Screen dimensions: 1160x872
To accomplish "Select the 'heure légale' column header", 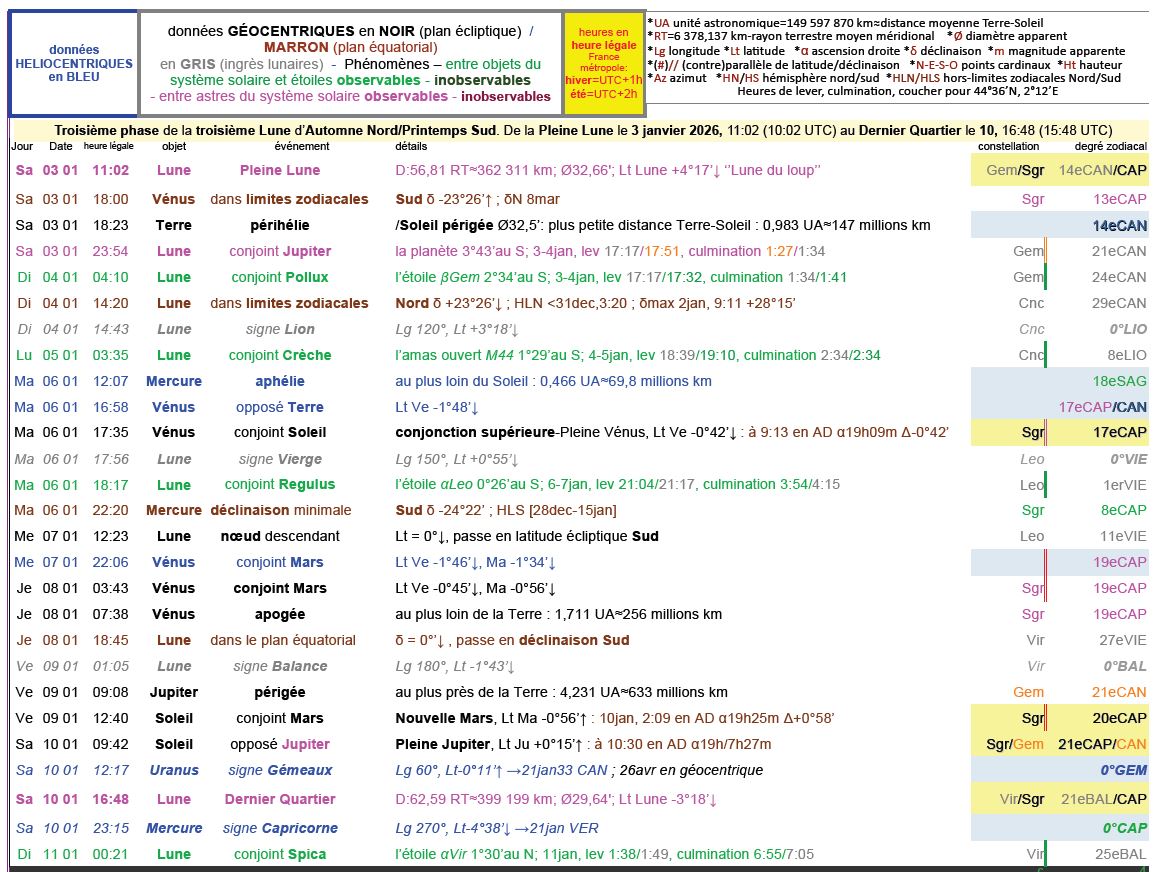I will (109, 146).
